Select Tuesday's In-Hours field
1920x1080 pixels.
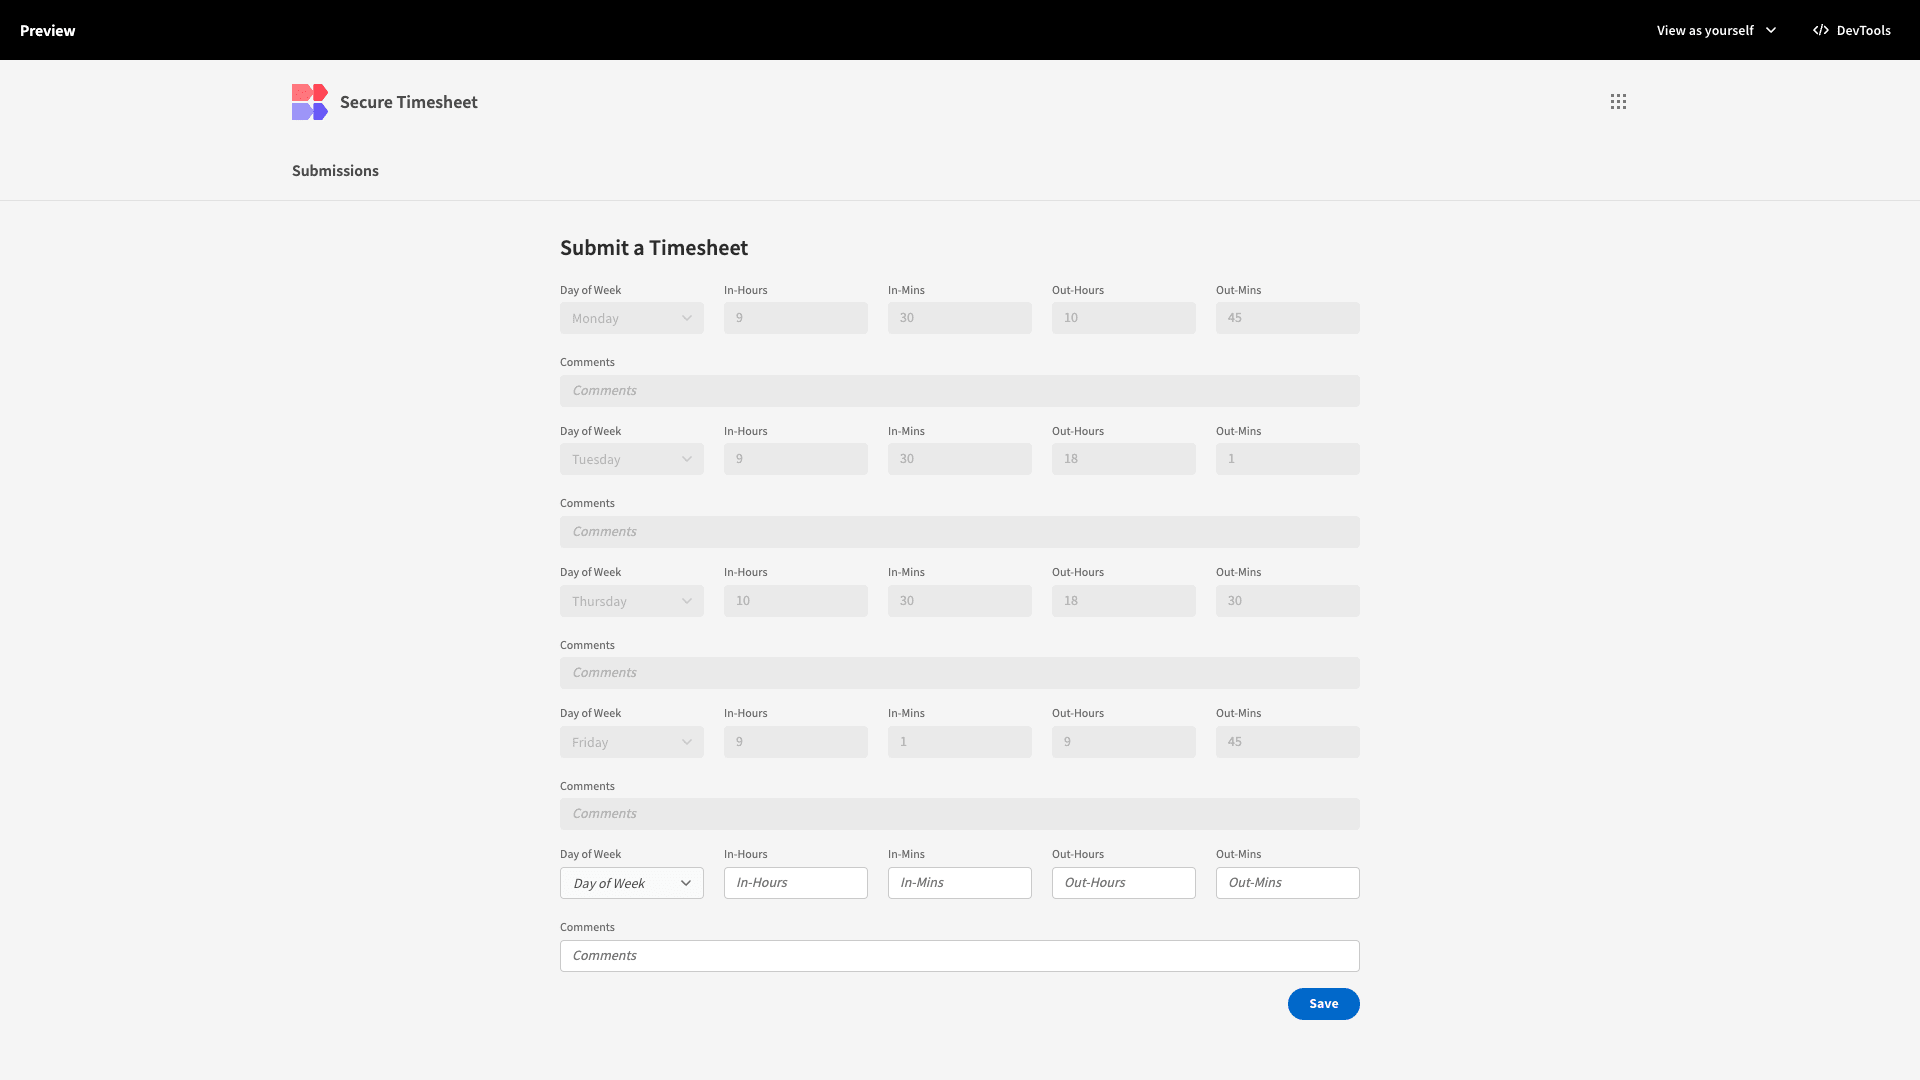tap(796, 459)
